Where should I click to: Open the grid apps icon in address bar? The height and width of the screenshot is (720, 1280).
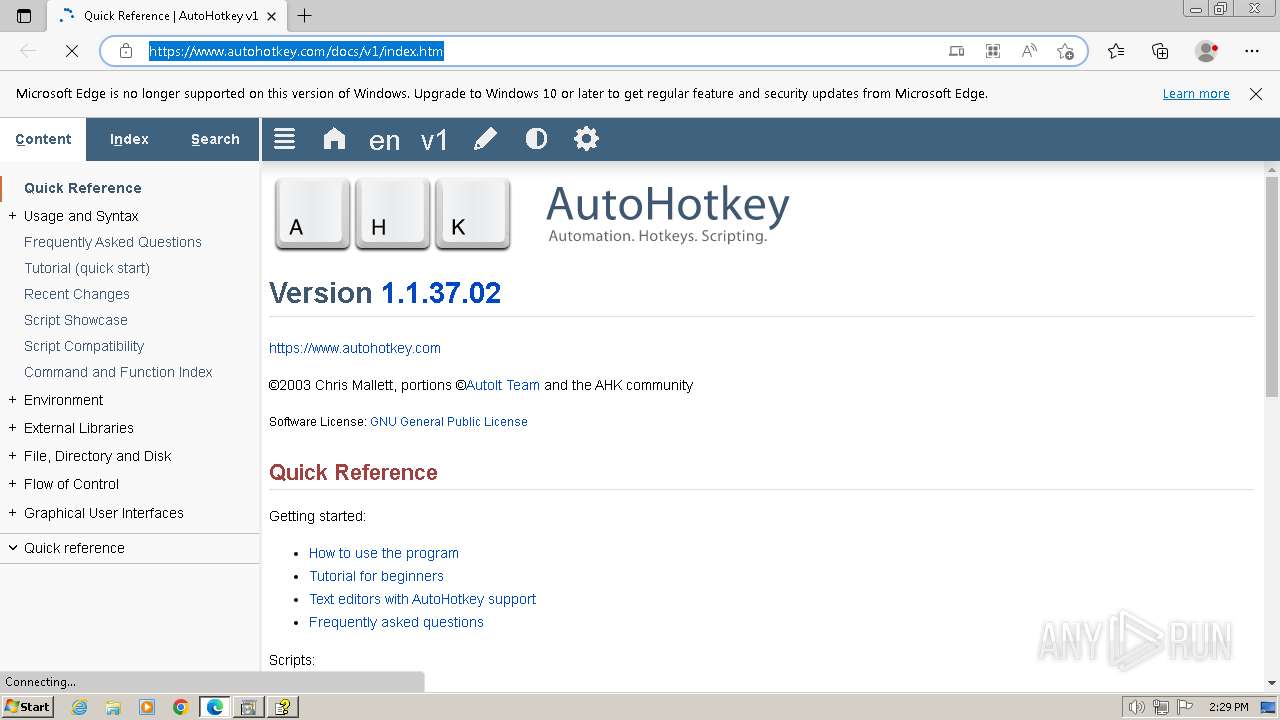993,51
